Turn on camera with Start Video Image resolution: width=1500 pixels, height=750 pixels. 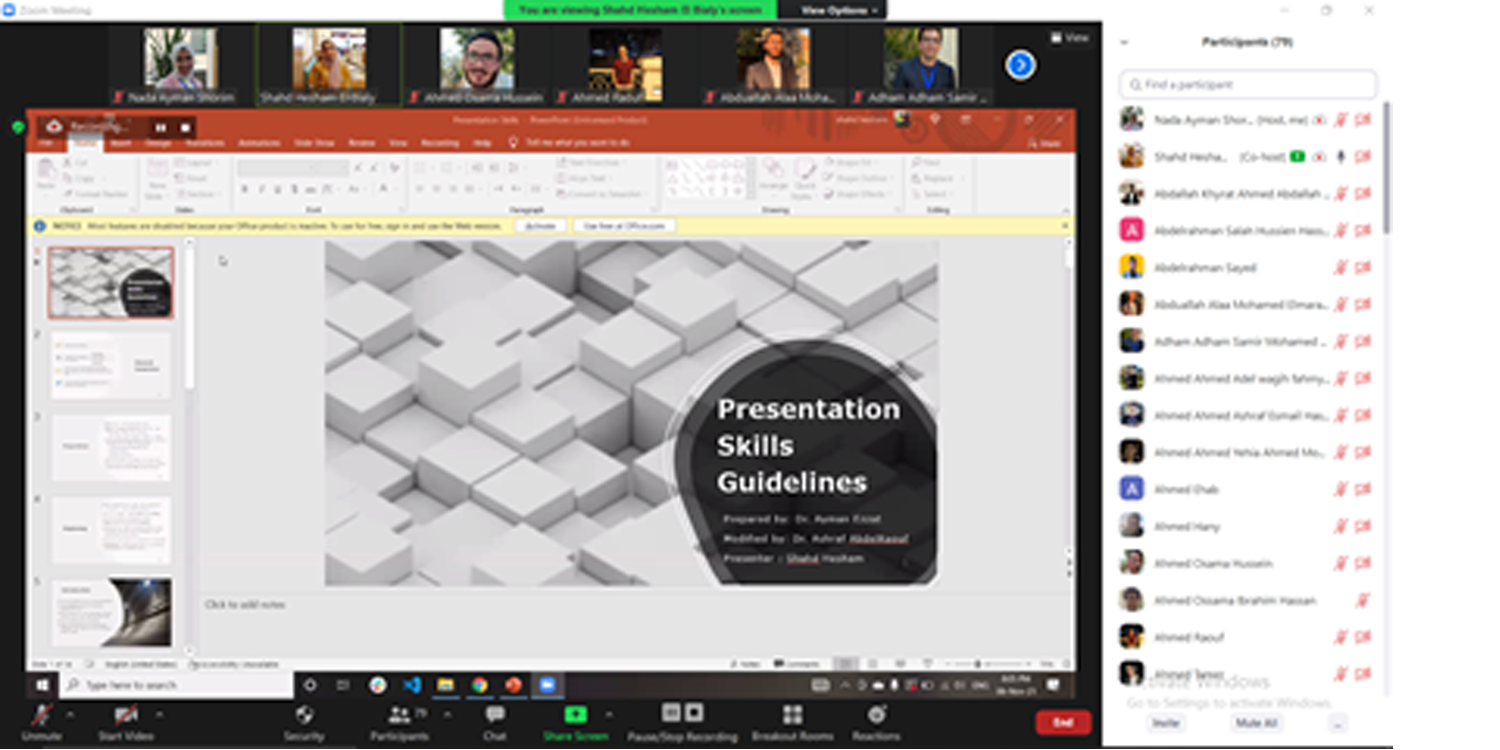click(x=126, y=716)
